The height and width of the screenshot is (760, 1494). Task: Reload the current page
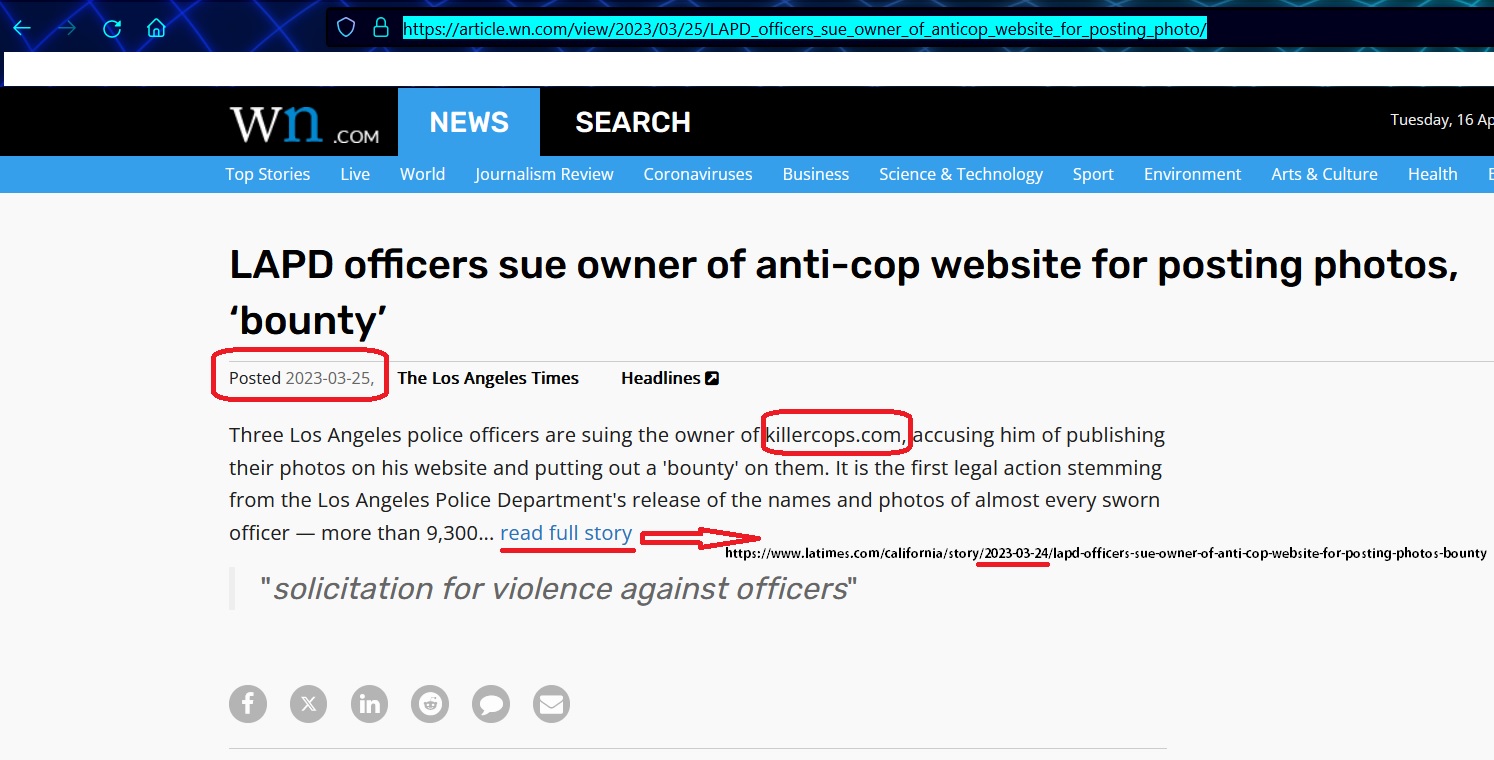(x=112, y=28)
